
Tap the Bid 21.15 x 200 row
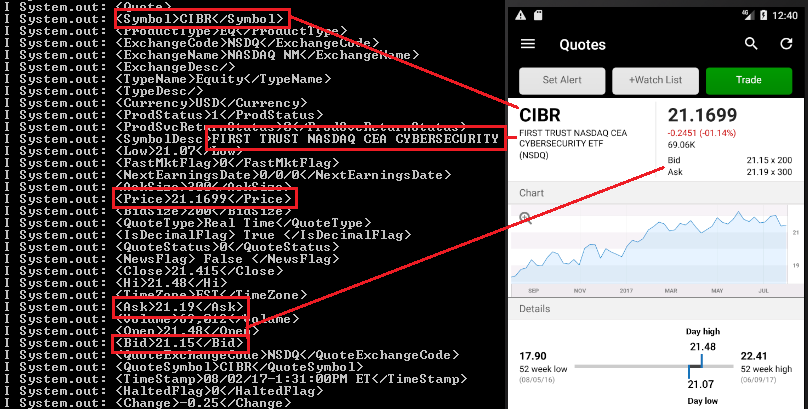(x=730, y=160)
